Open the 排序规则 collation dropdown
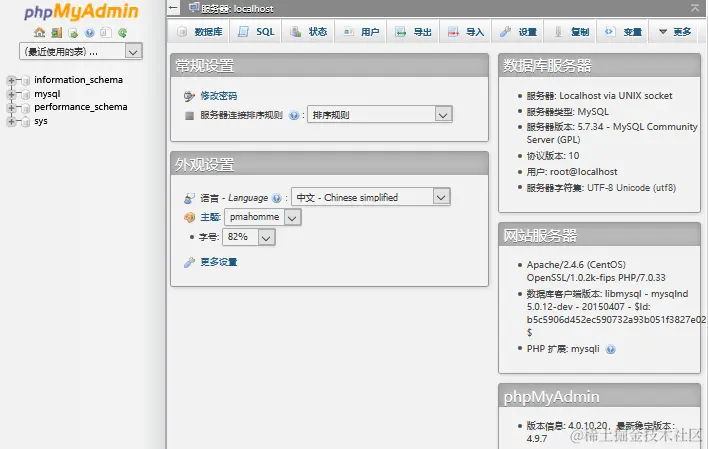 coord(380,115)
